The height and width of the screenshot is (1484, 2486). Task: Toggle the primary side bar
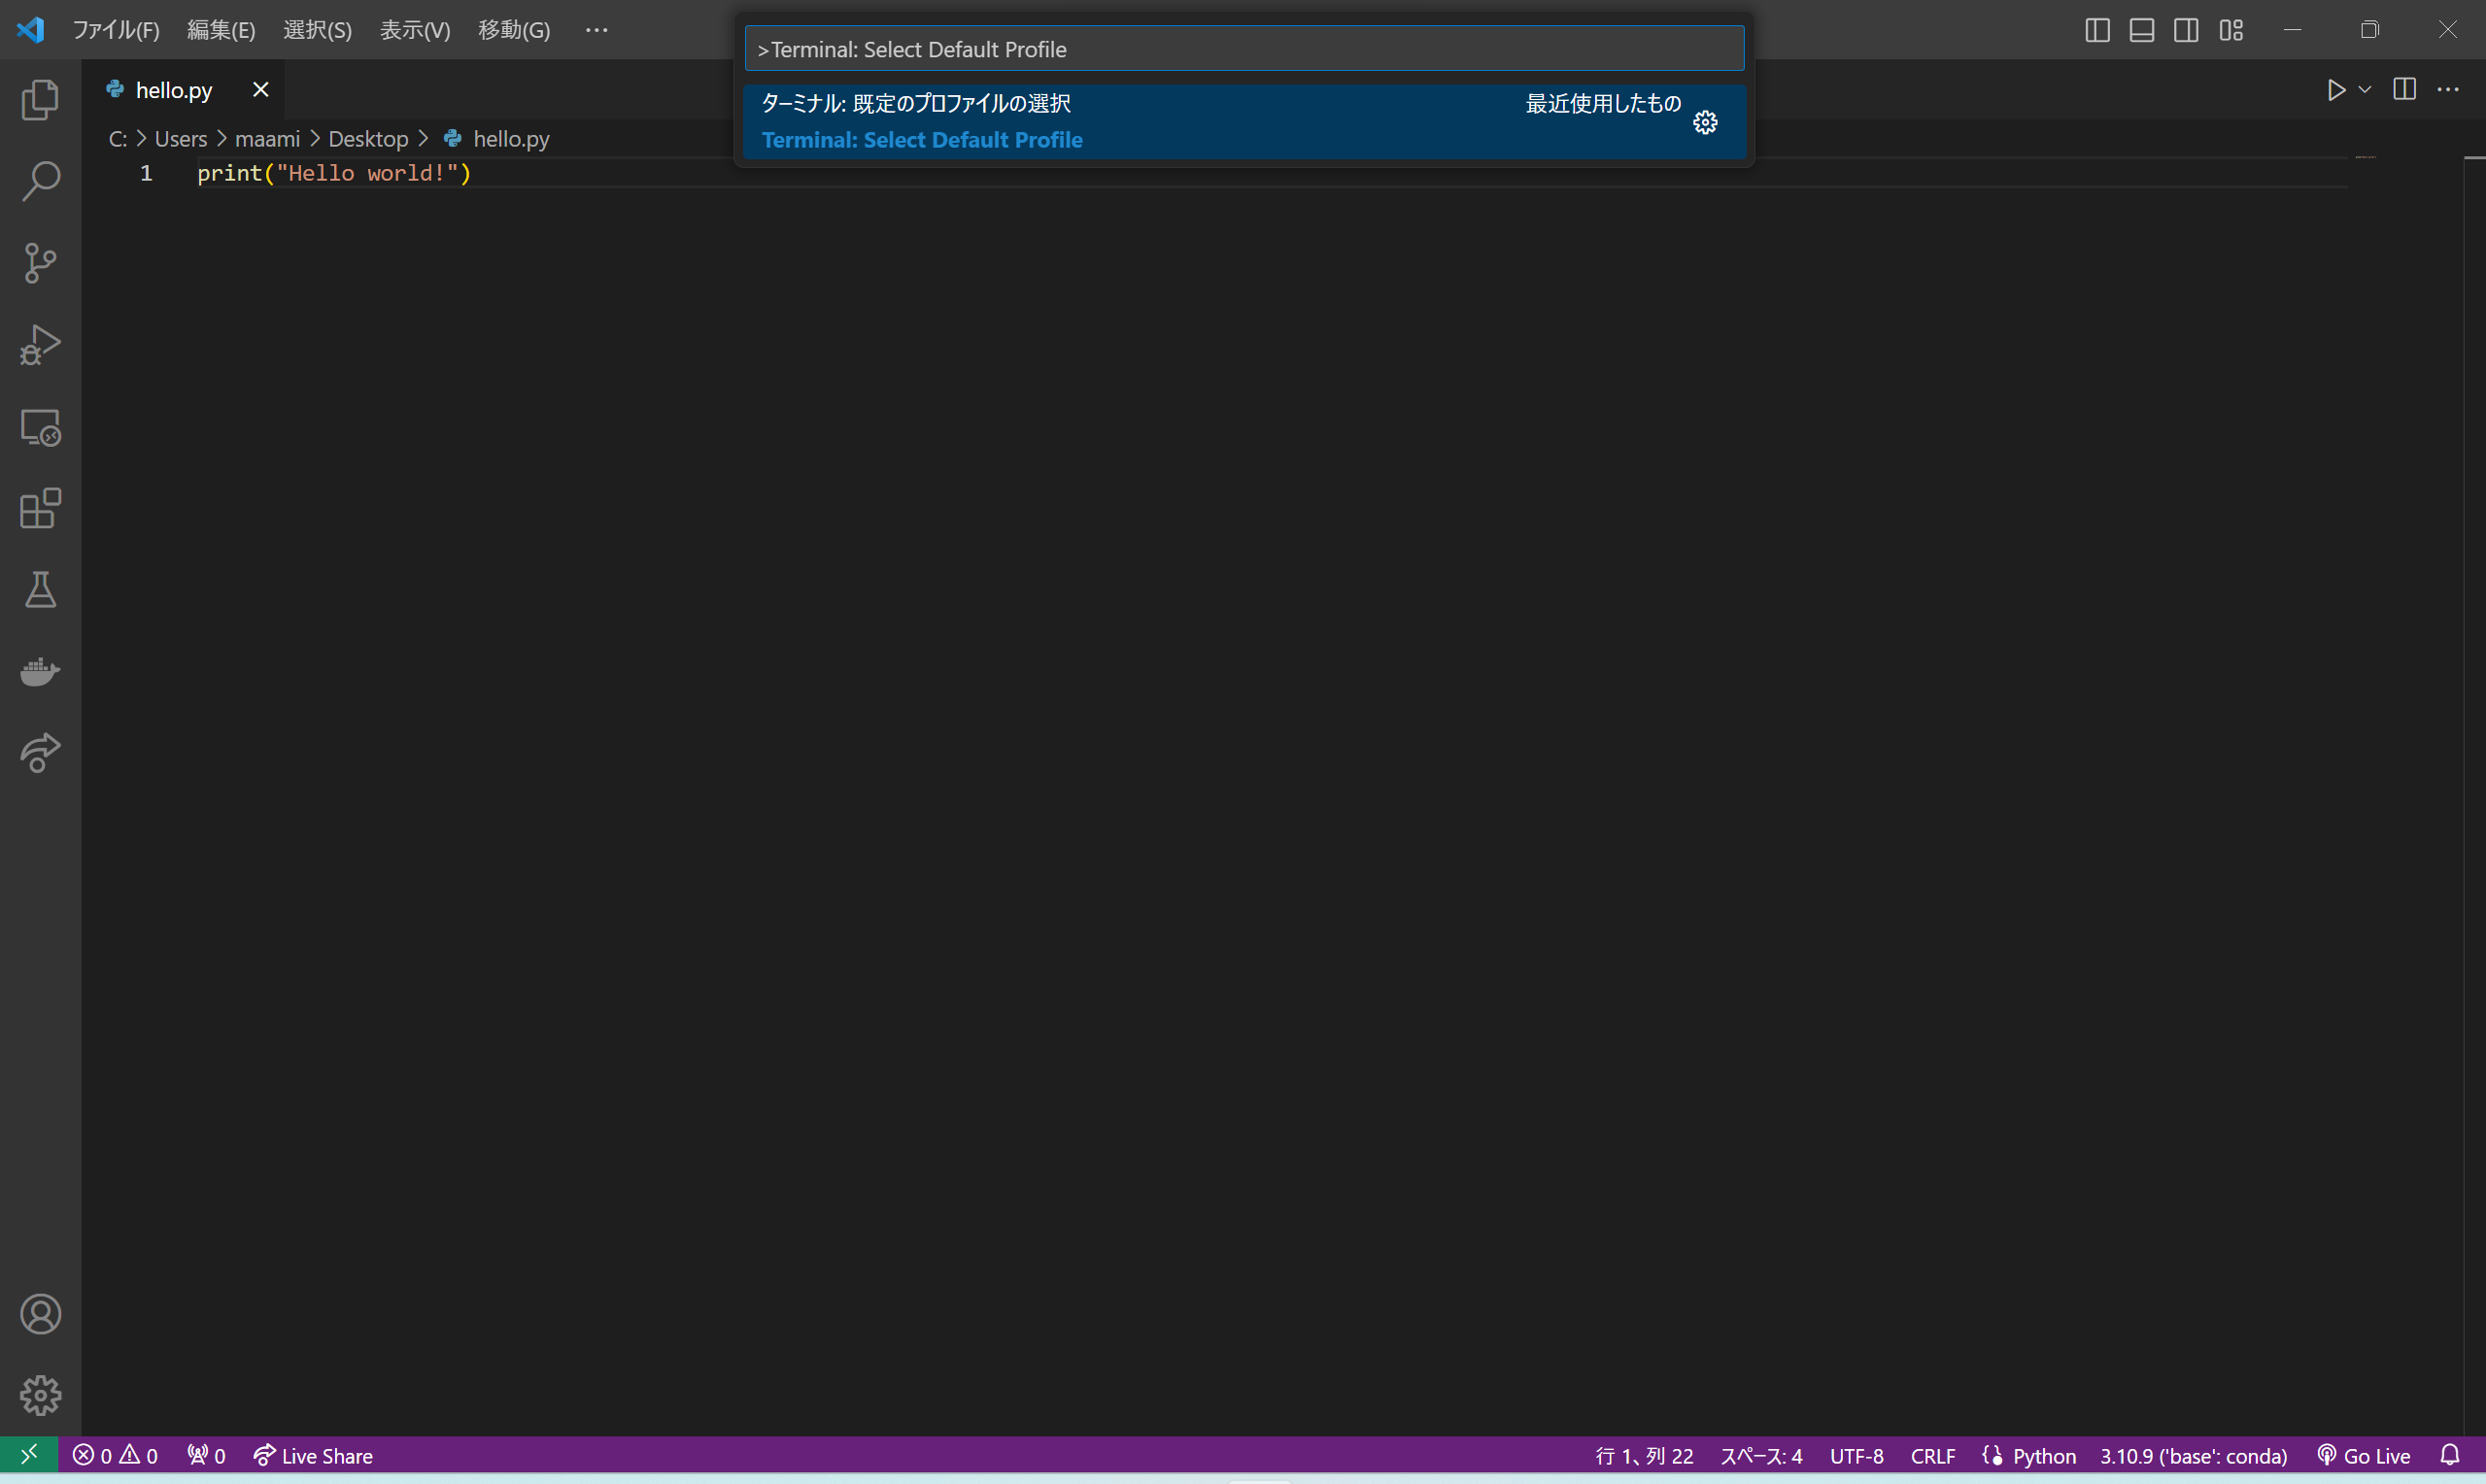click(2096, 30)
